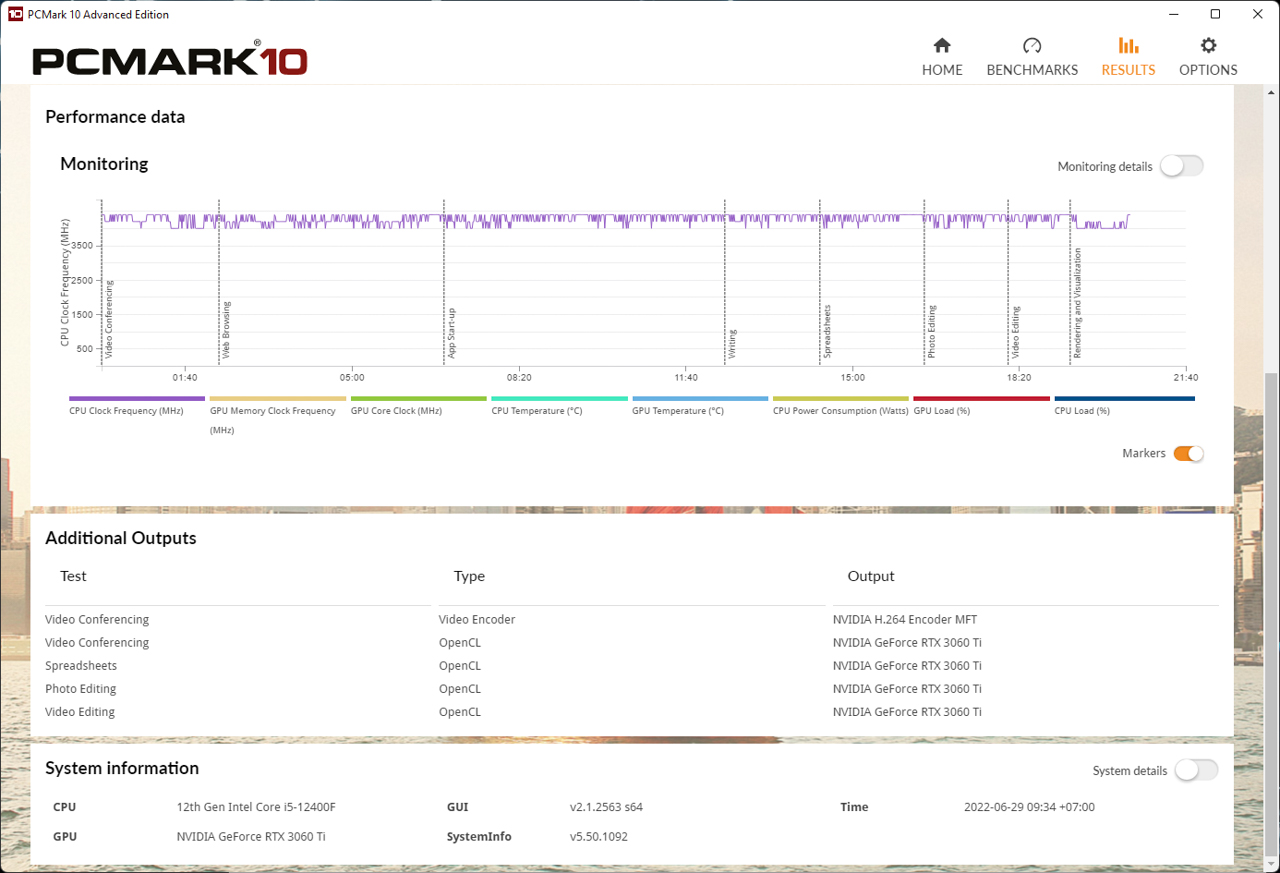Click the GPU value NVIDIA GeForce RTX 3060 Ti in System information
The height and width of the screenshot is (873, 1280).
click(x=251, y=836)
